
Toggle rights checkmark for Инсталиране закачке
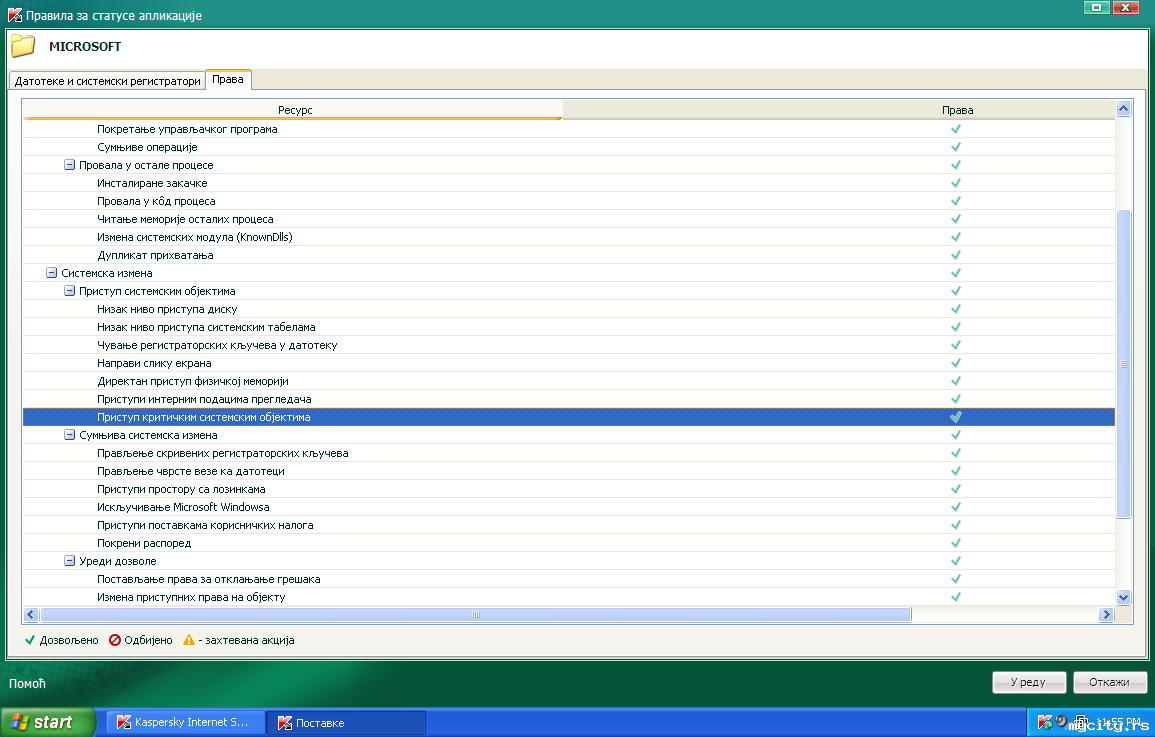click(956, 183)
